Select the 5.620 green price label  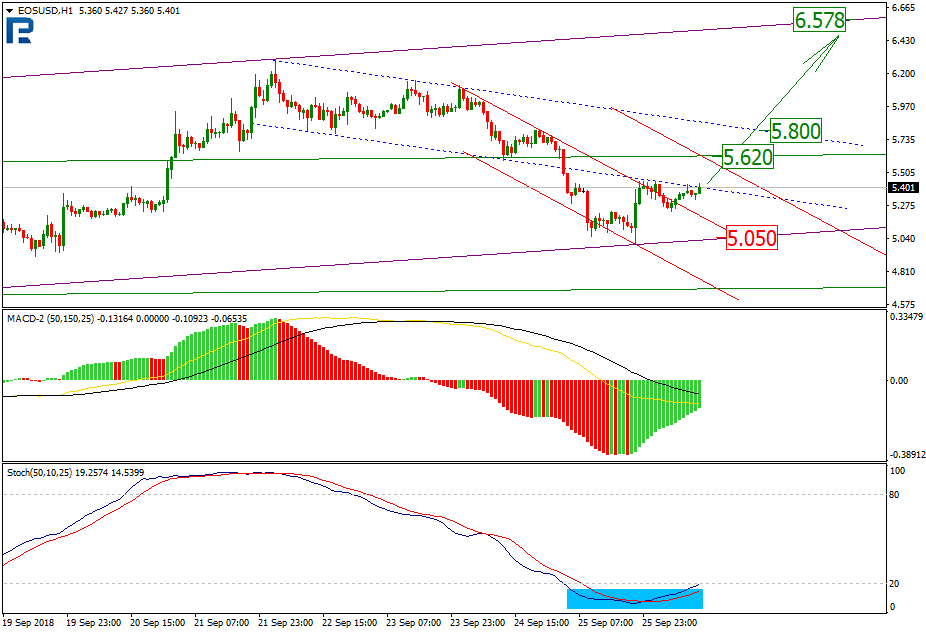[748, 157]
